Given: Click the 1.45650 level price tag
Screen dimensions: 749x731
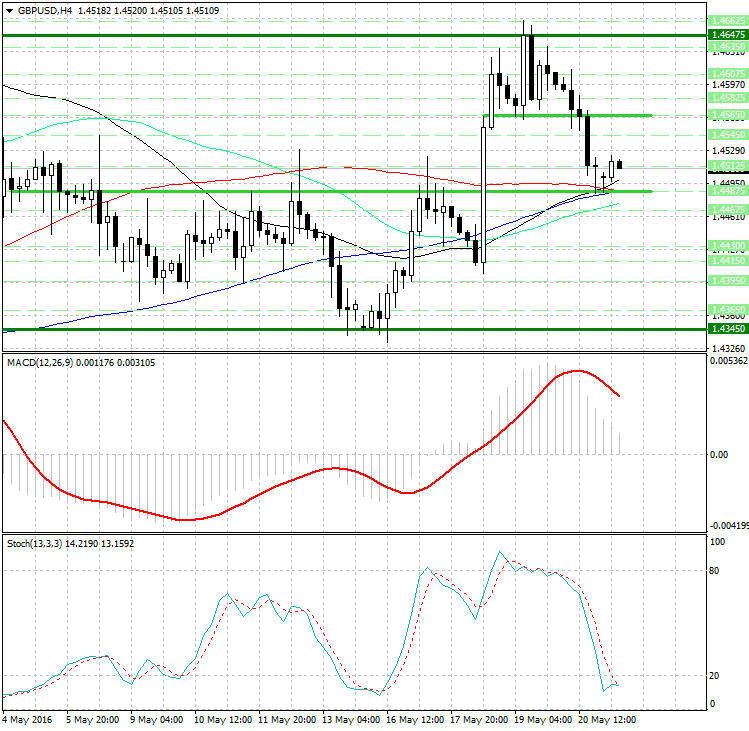Looking at the screenshot, I should pyautogui.click(x=726, y=115).
